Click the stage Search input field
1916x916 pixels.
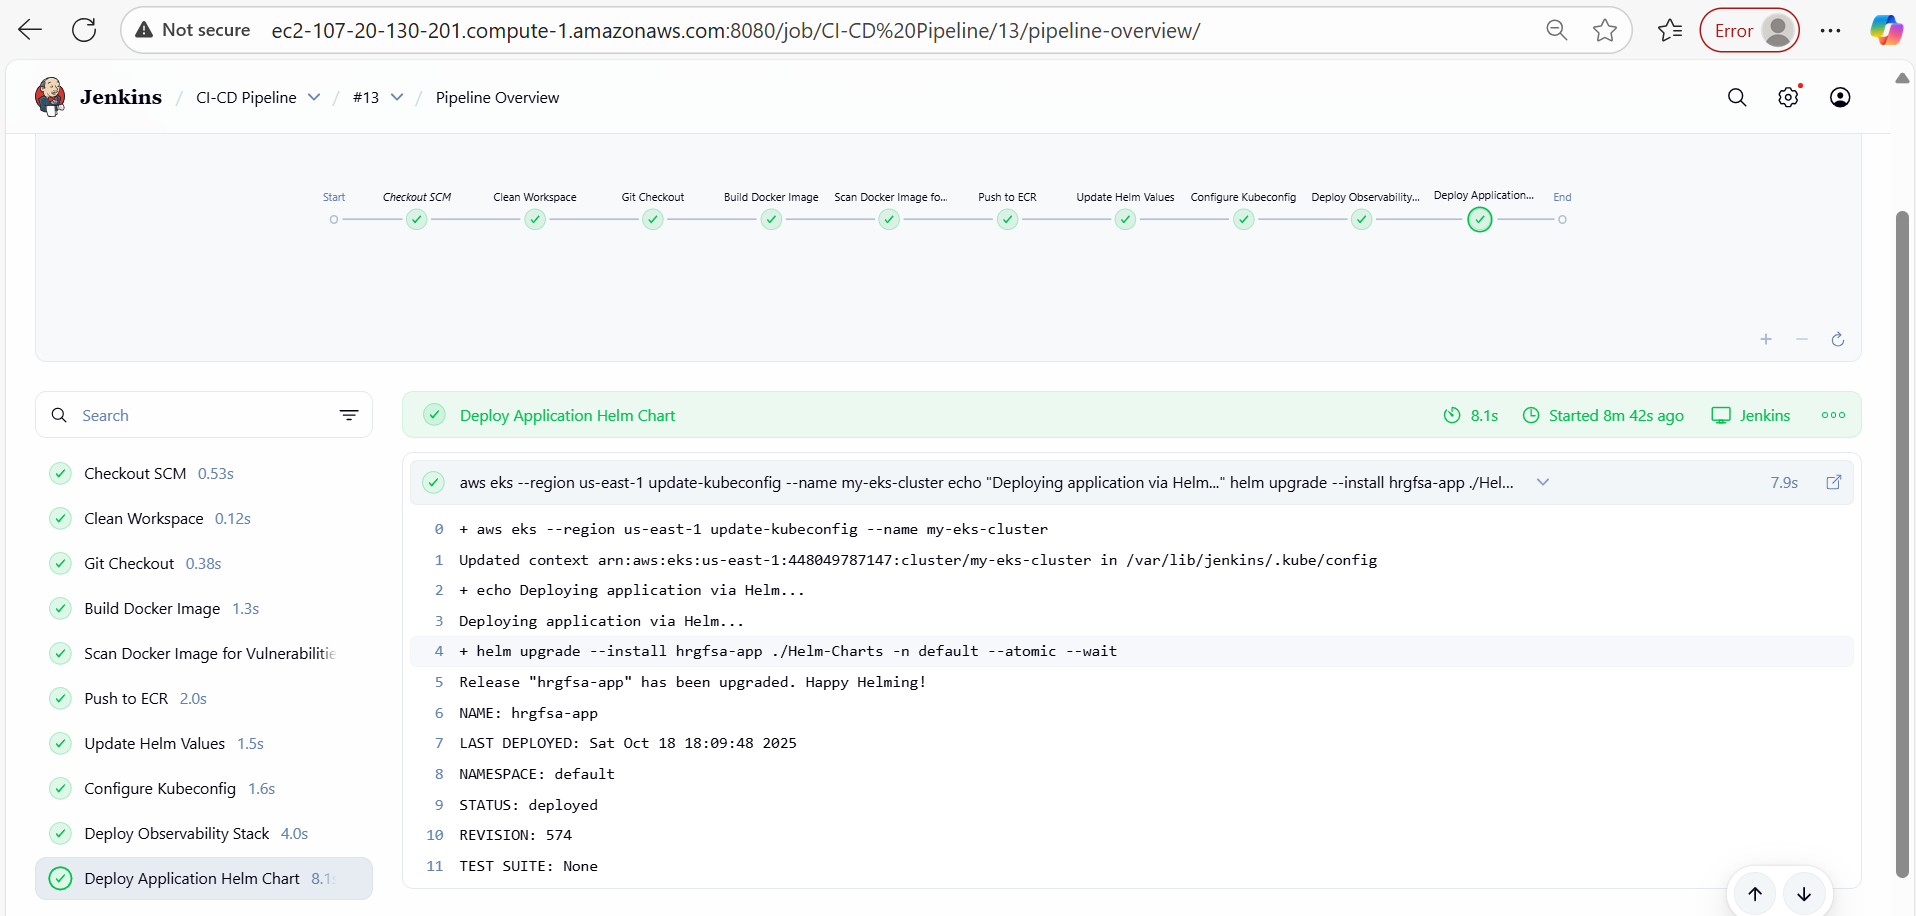[200, 415]
